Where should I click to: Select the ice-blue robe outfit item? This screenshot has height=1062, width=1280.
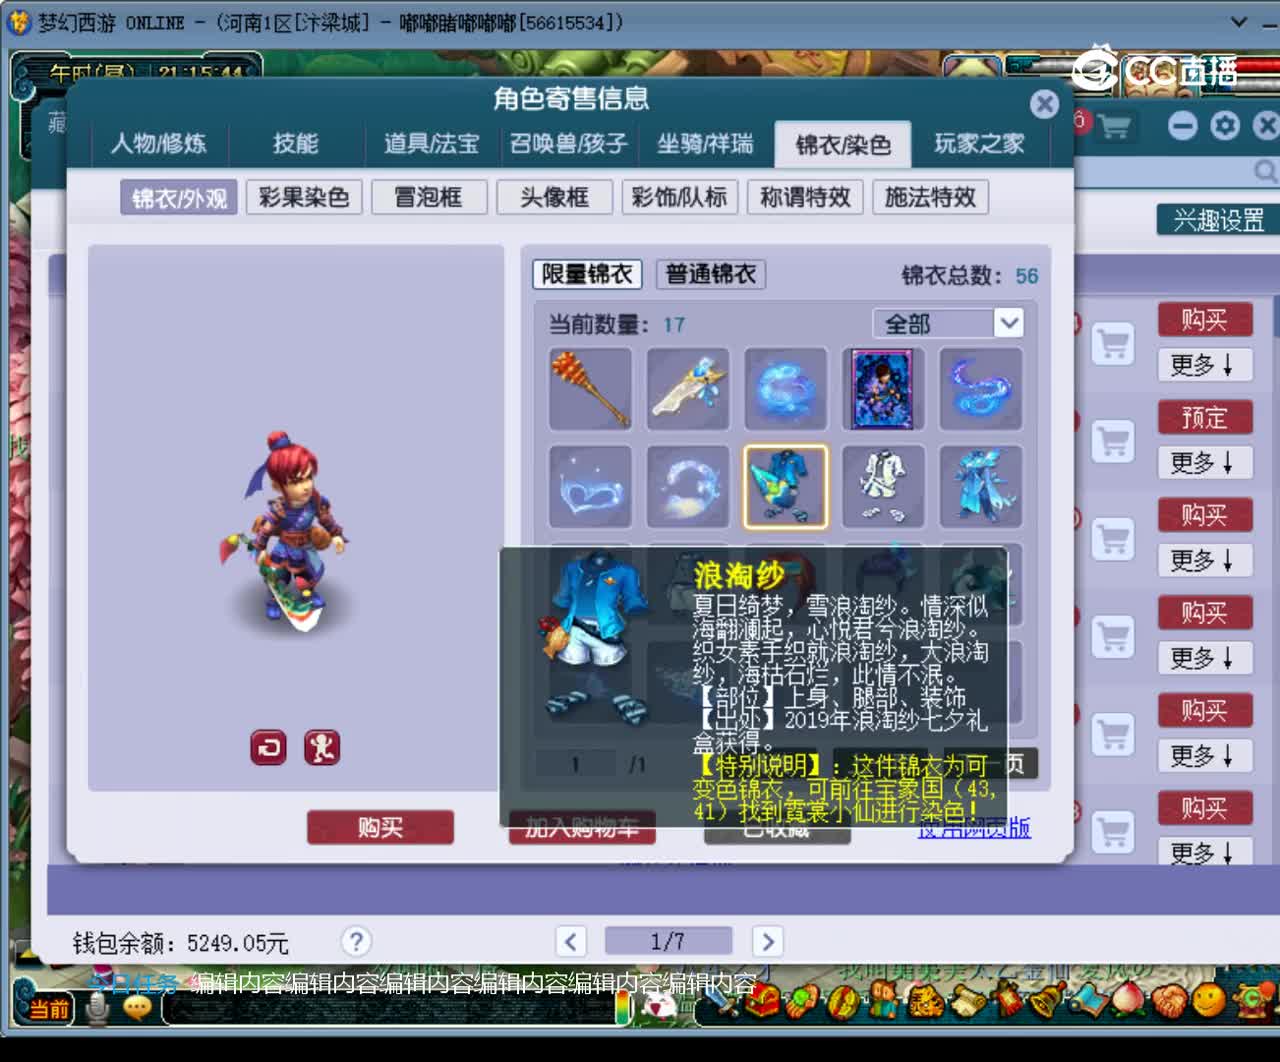(x=982, y=487)
